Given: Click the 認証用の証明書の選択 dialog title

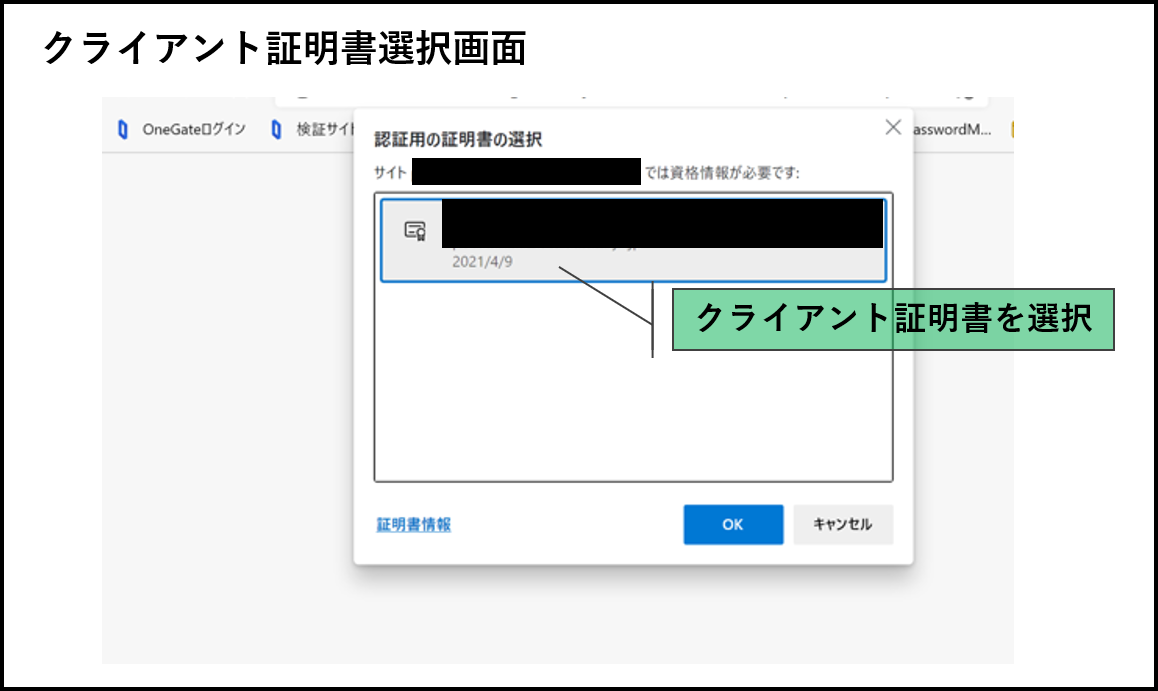Looking at the screenshot, I should pos(458,139).
